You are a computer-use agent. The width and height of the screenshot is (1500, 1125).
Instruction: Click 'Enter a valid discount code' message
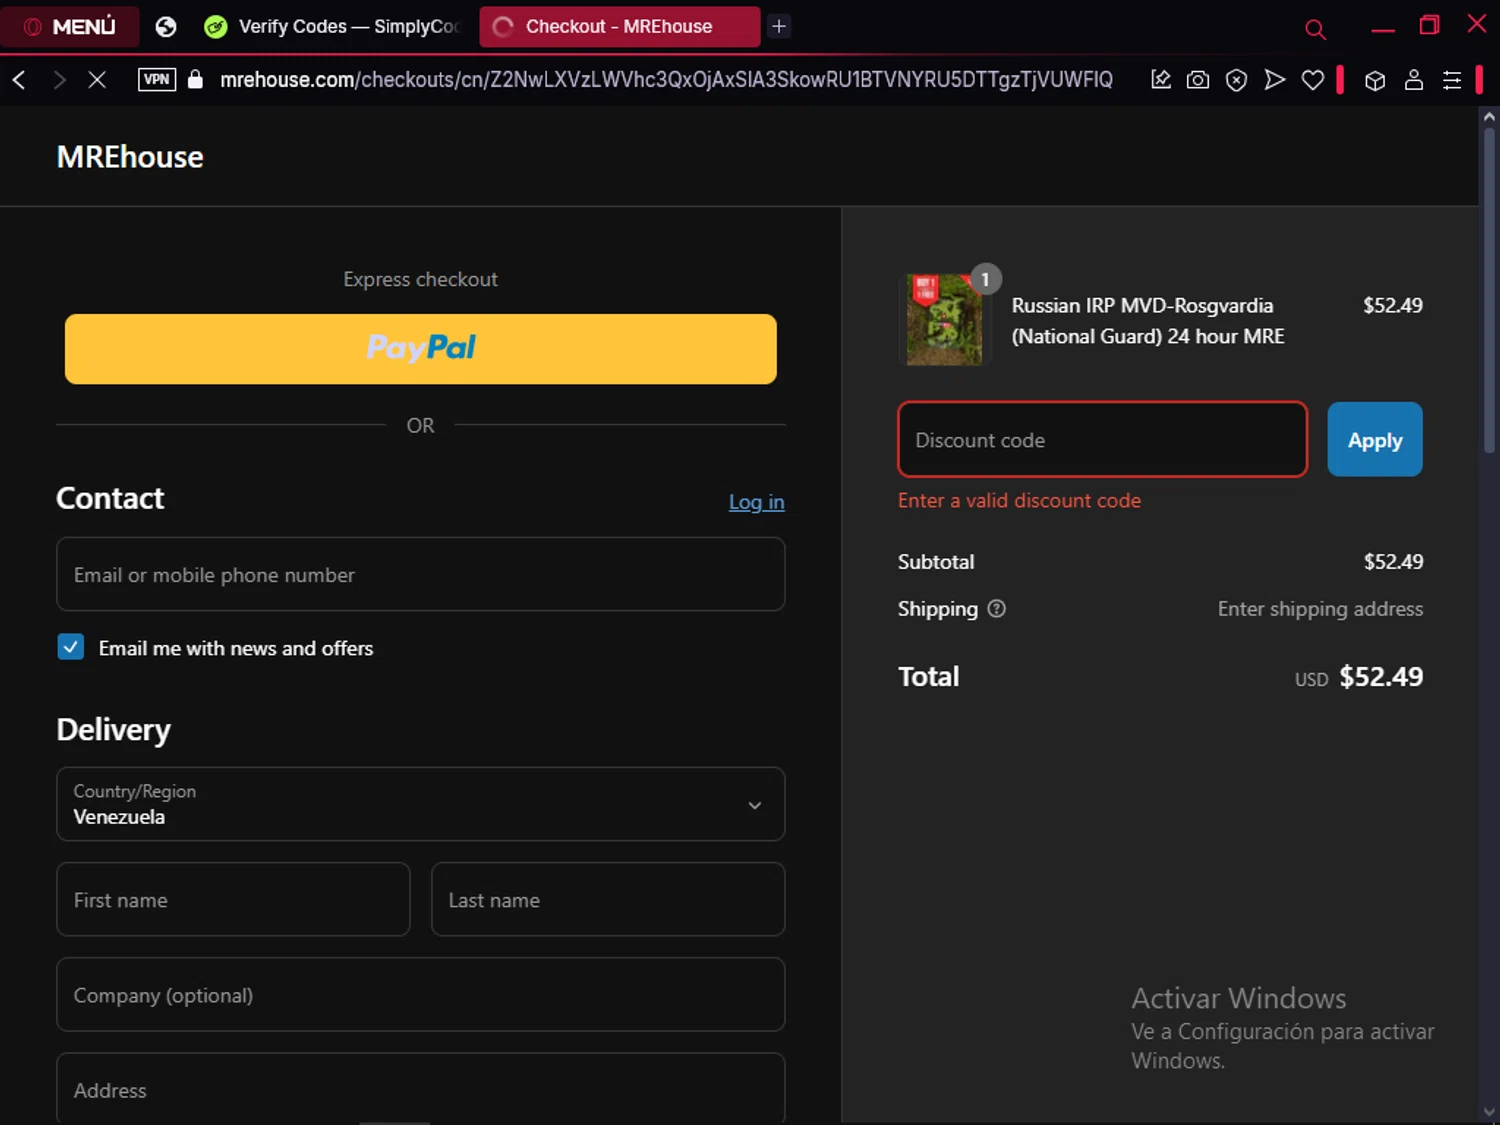1019,500
